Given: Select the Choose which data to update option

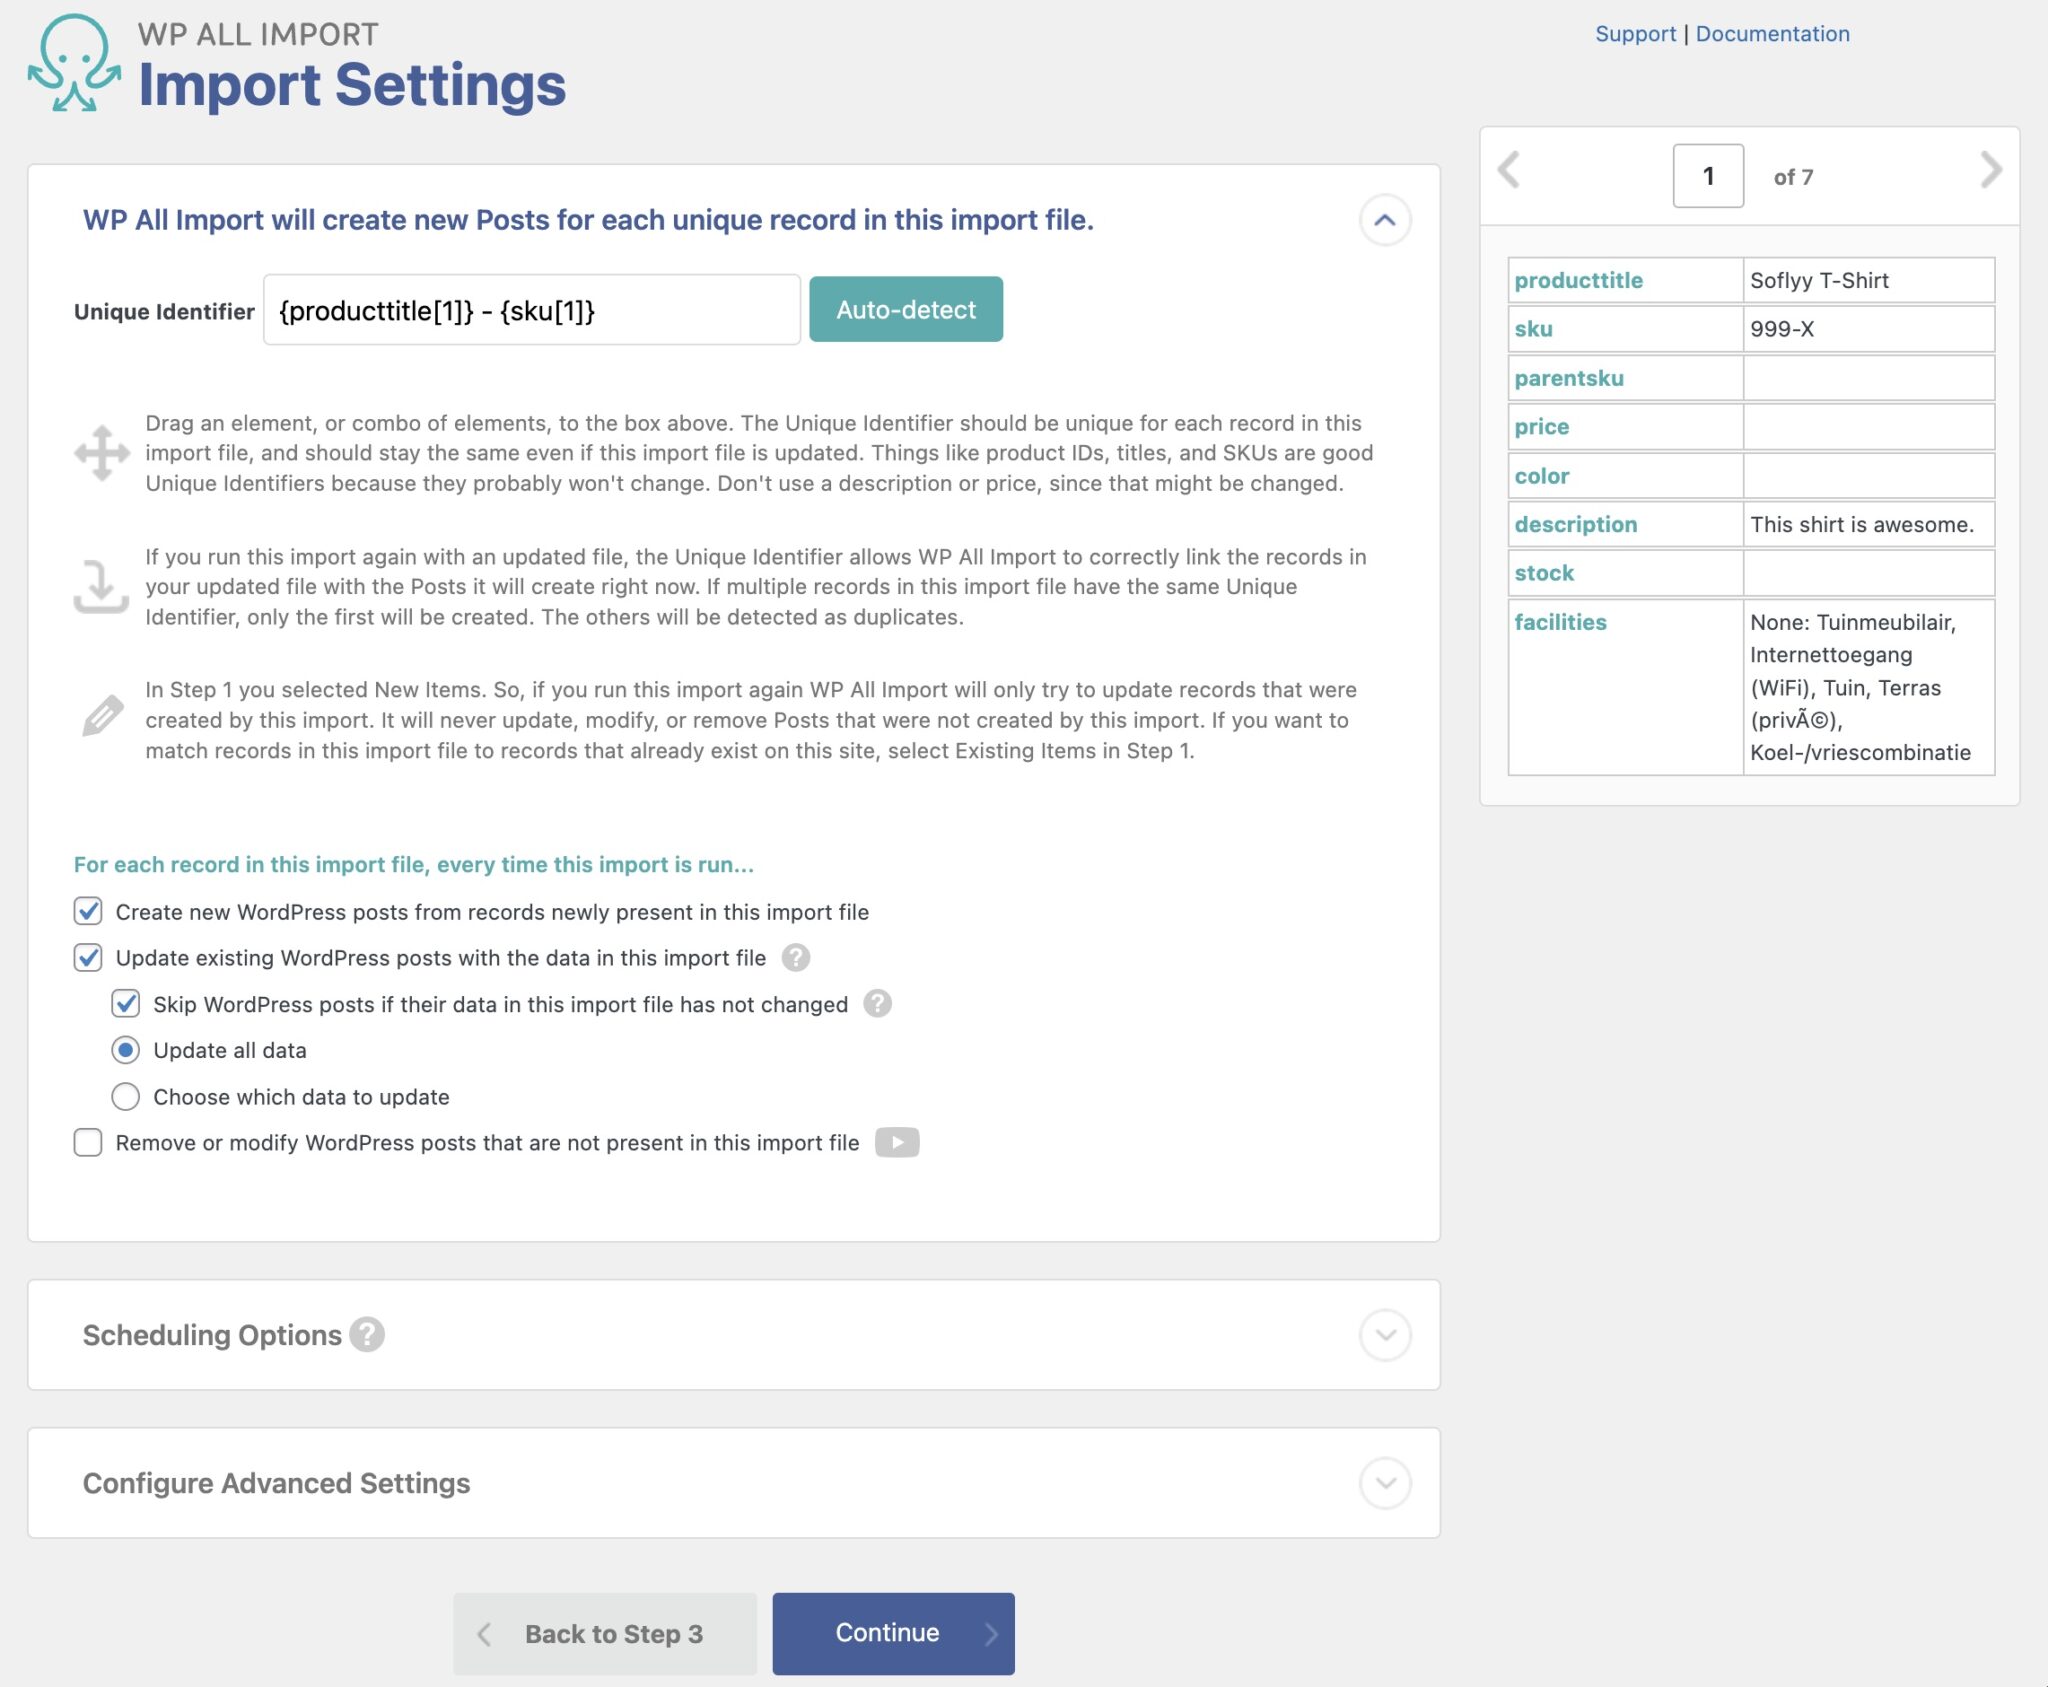Looking at the screenshot, I should coord(125,1096).
